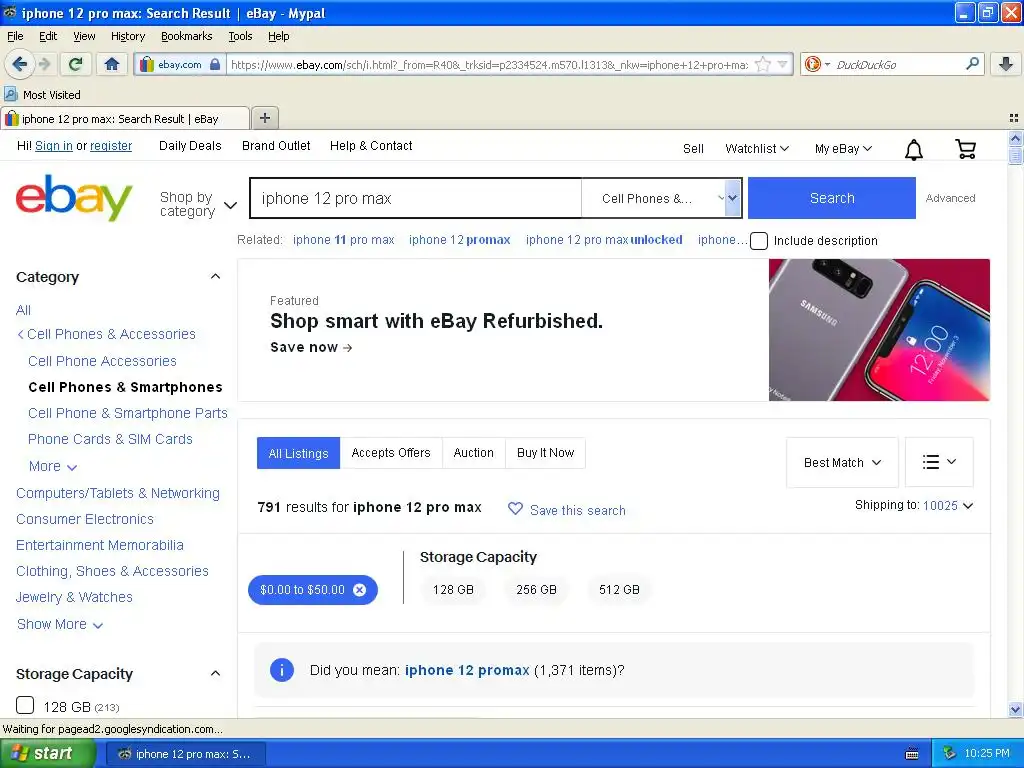Switch to the Auction tab

pos(473,453)
